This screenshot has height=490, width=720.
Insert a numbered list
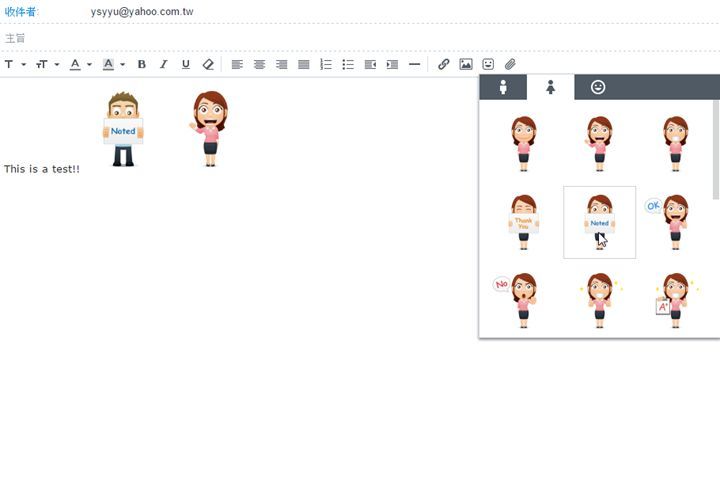pyautogui.click(x=326, y=64)
